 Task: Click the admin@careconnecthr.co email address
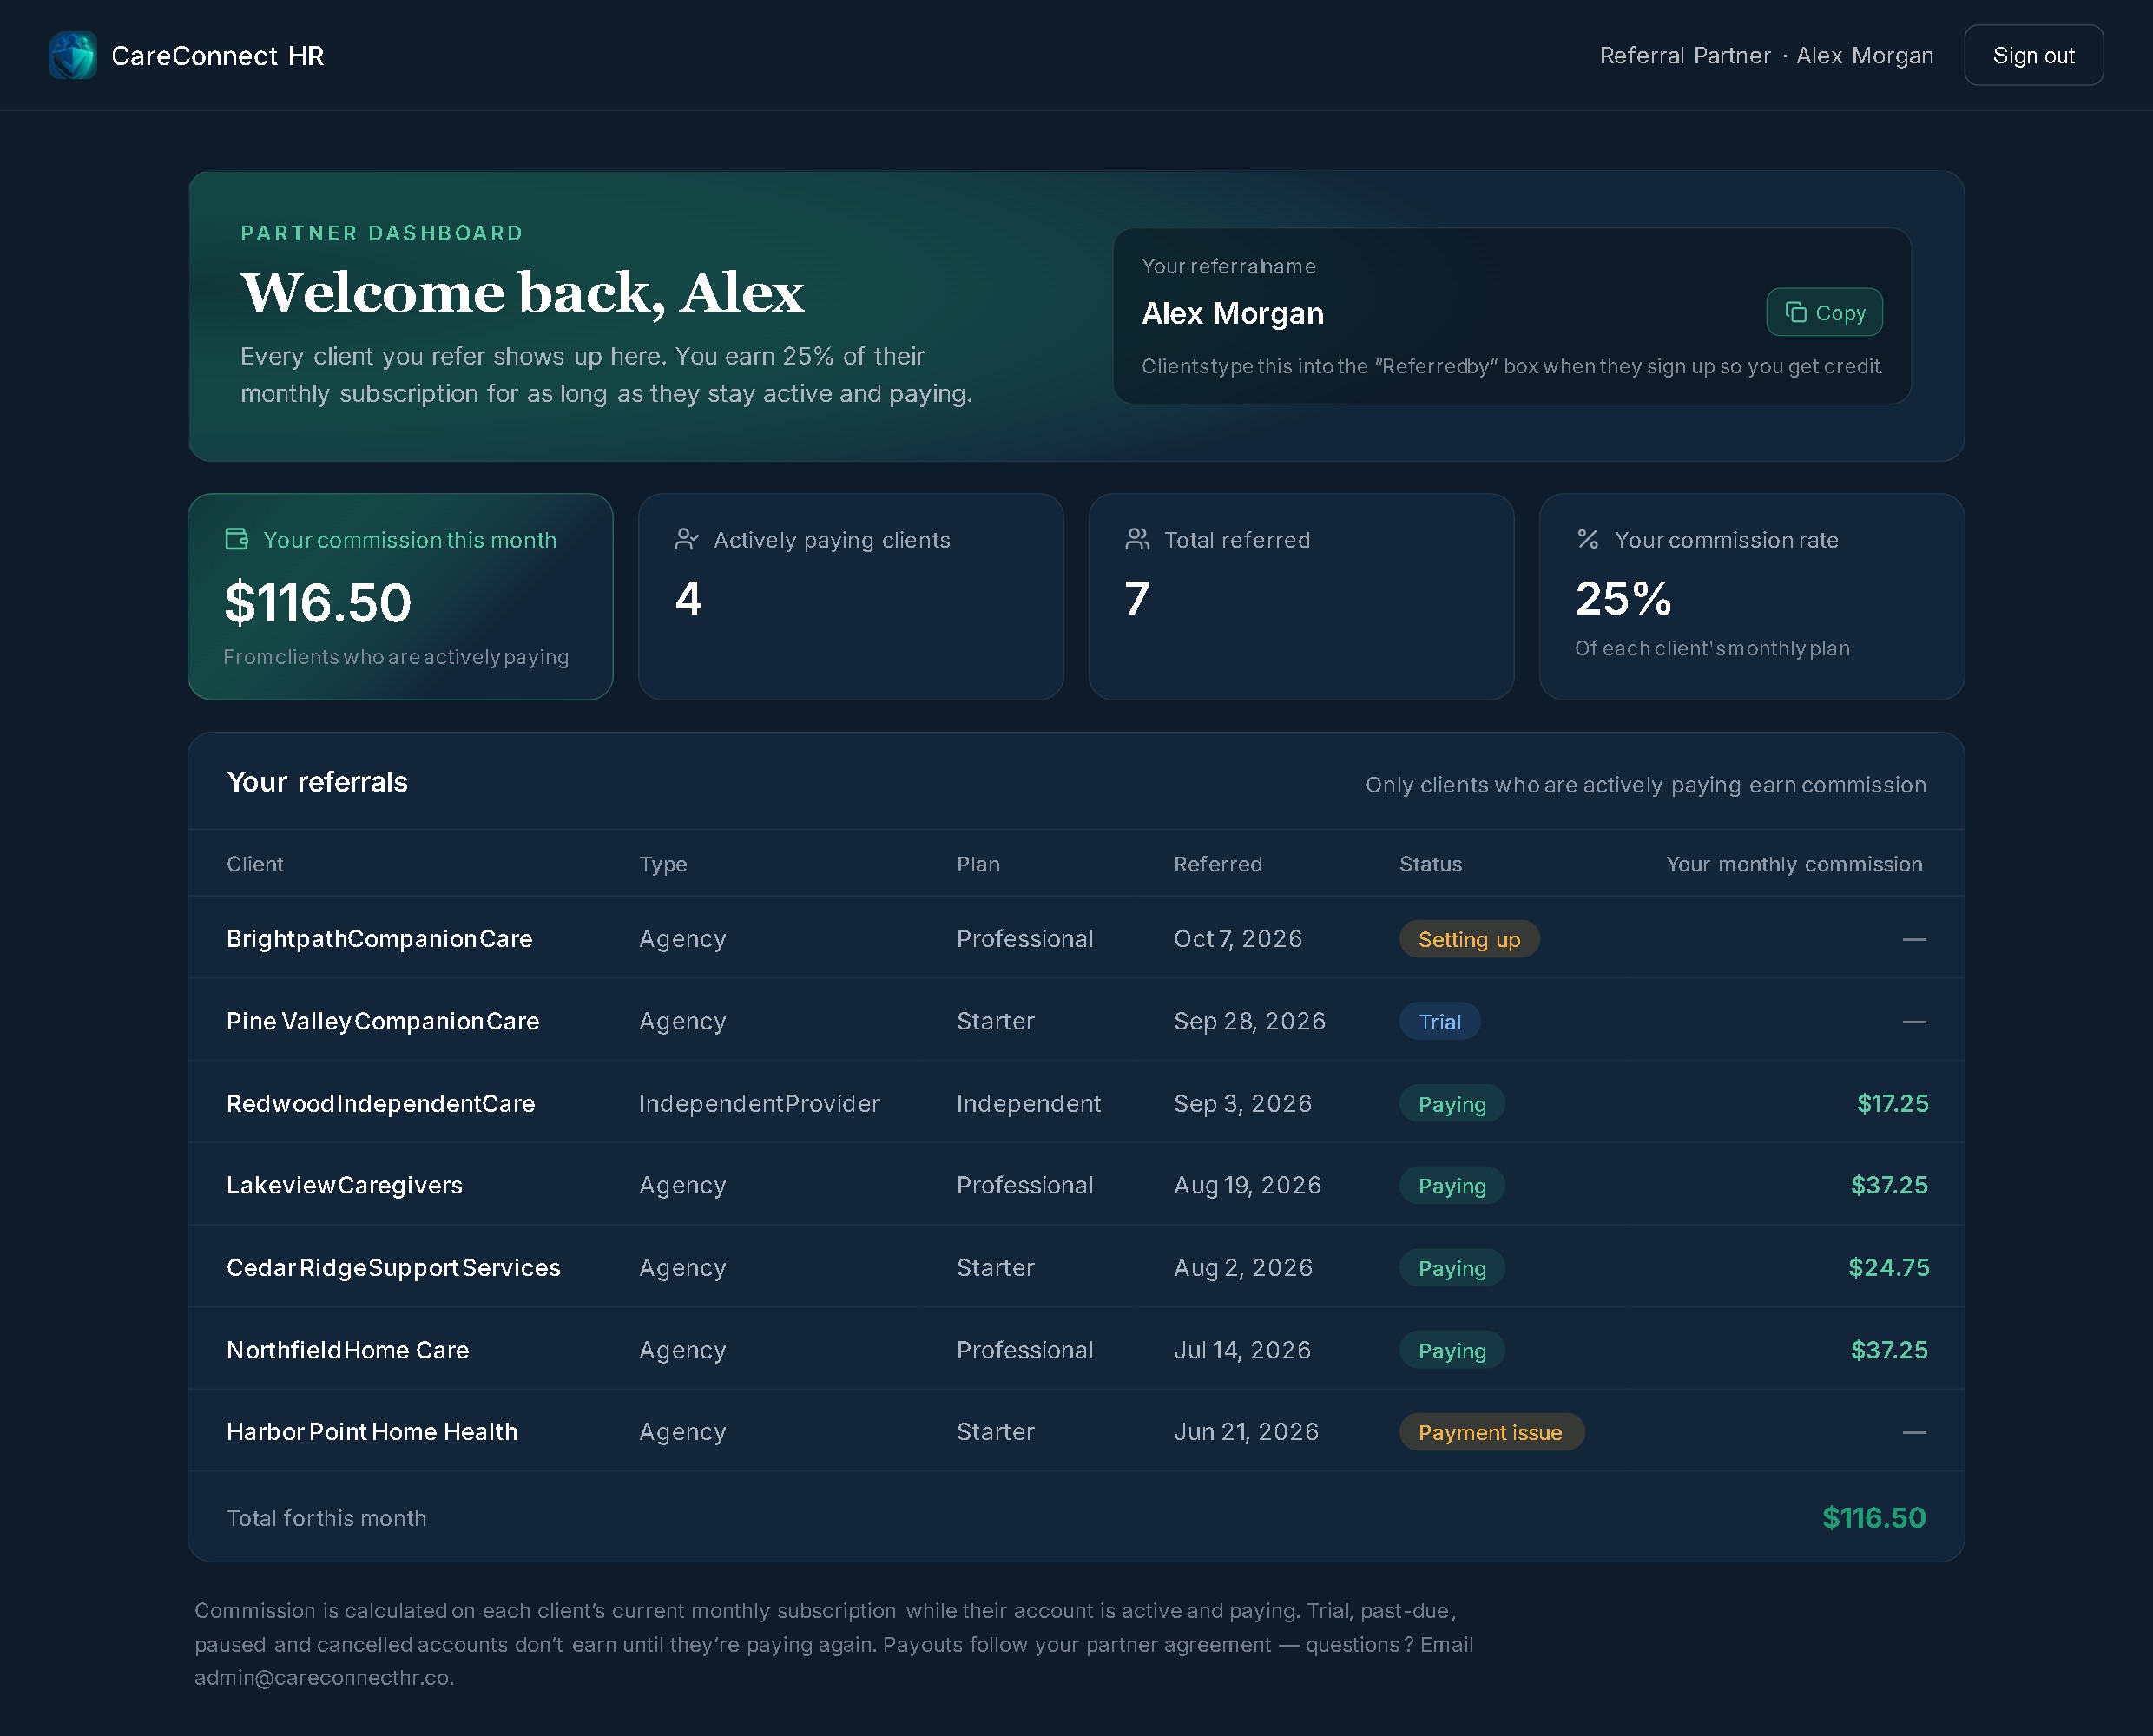click(x=323, y=1677)
